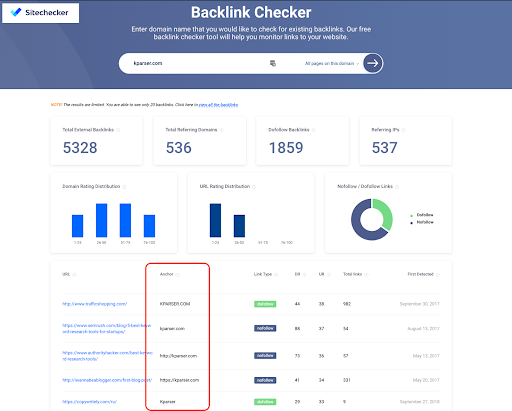512x411 pixels.
Task: Open the All pages on this domain dropdown
Action: (x=332, y=63)
